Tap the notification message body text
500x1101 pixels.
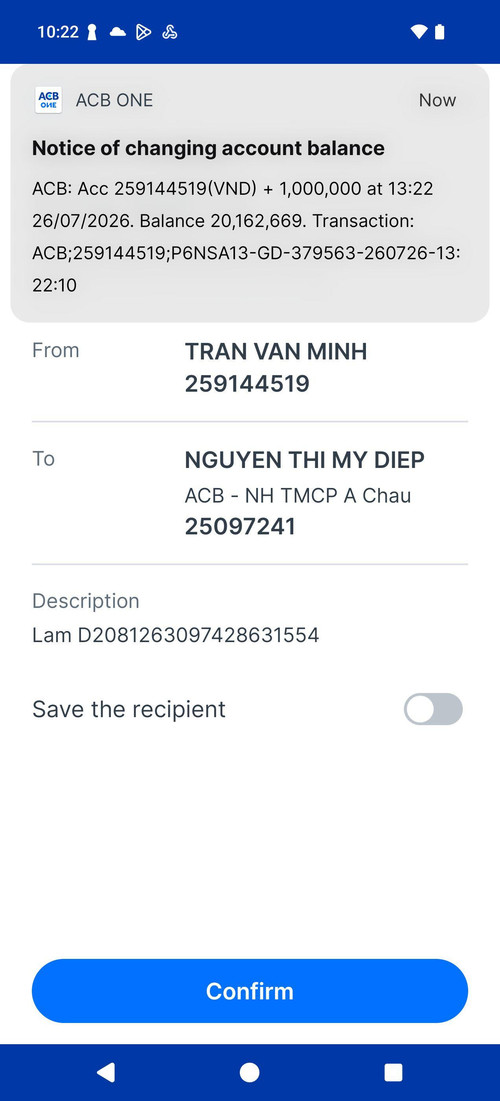point(246,237)
